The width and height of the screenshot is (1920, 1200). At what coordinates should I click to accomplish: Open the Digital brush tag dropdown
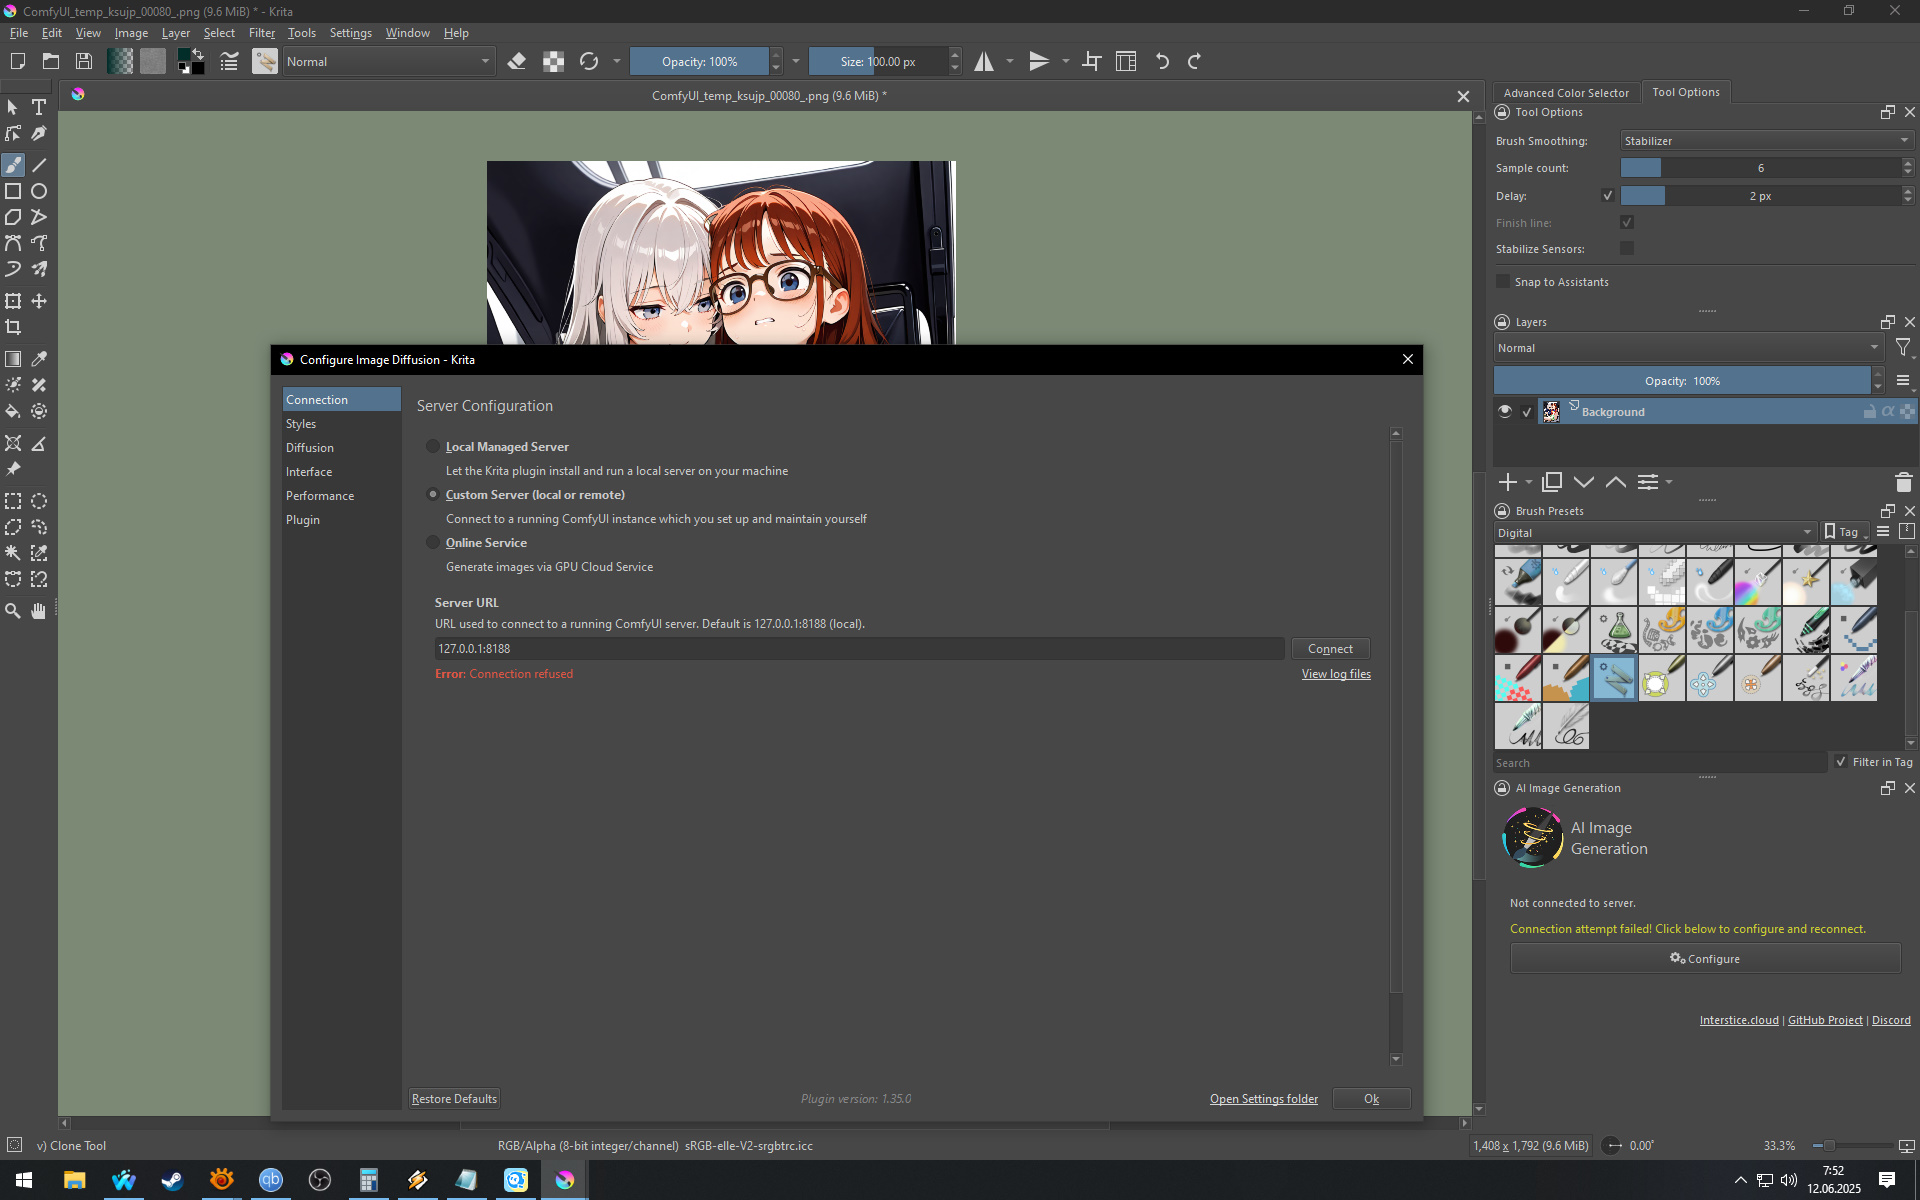coord(1655,533)
